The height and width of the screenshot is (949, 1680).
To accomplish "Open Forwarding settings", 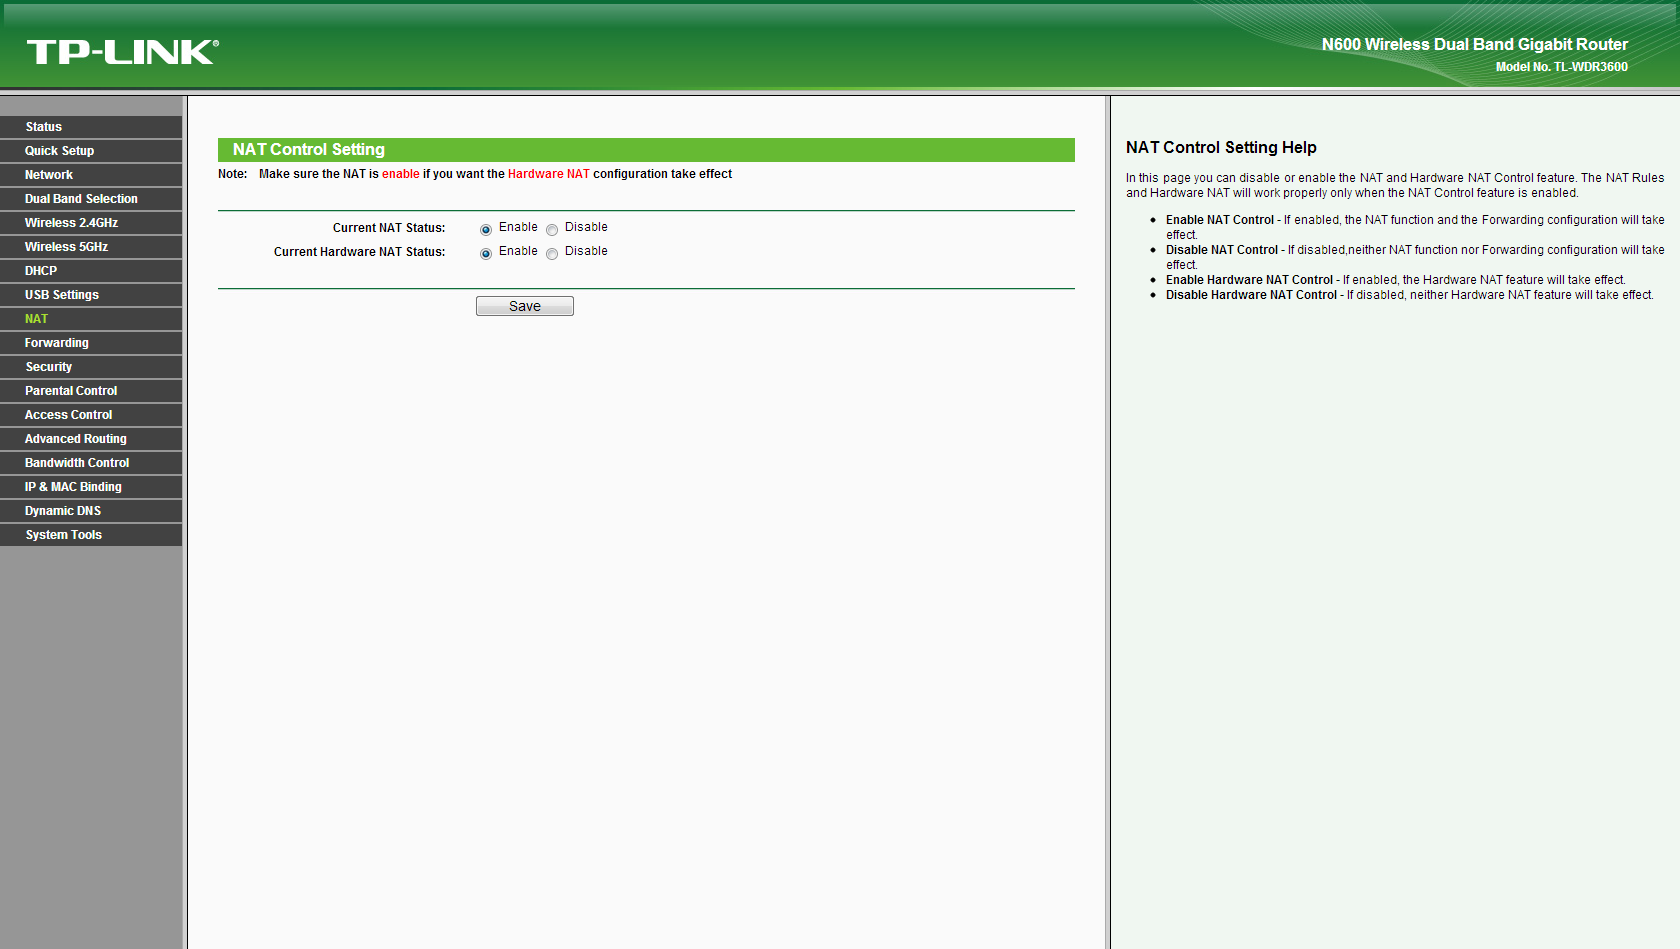I will [x=91, y=343].
